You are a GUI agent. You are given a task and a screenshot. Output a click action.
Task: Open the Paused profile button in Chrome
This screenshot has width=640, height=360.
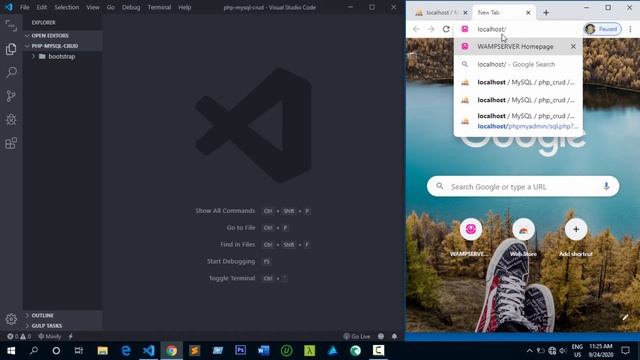[603, 29]
